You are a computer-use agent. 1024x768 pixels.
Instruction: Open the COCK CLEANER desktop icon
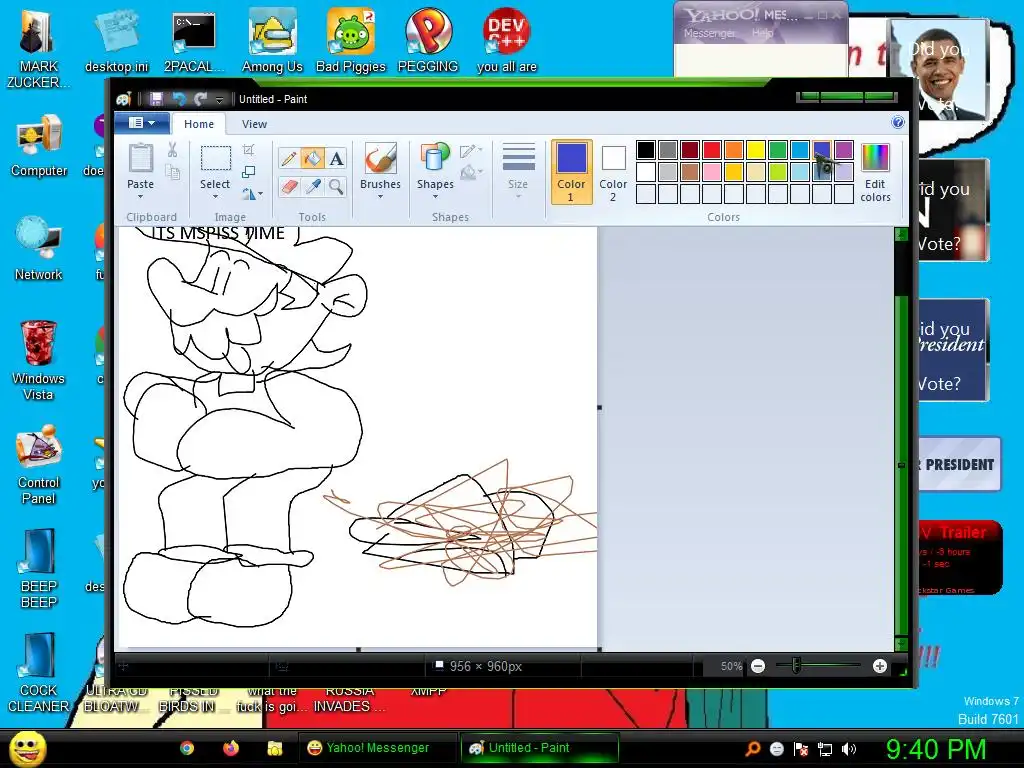[x=39, y=673]
